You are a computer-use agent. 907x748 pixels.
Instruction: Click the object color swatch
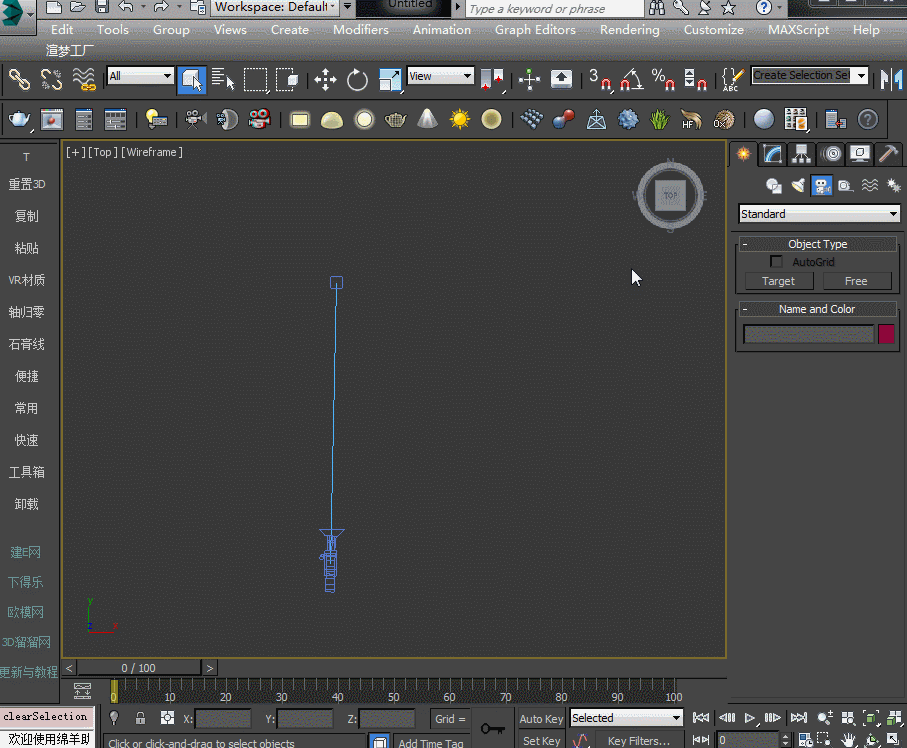point(886,334)
